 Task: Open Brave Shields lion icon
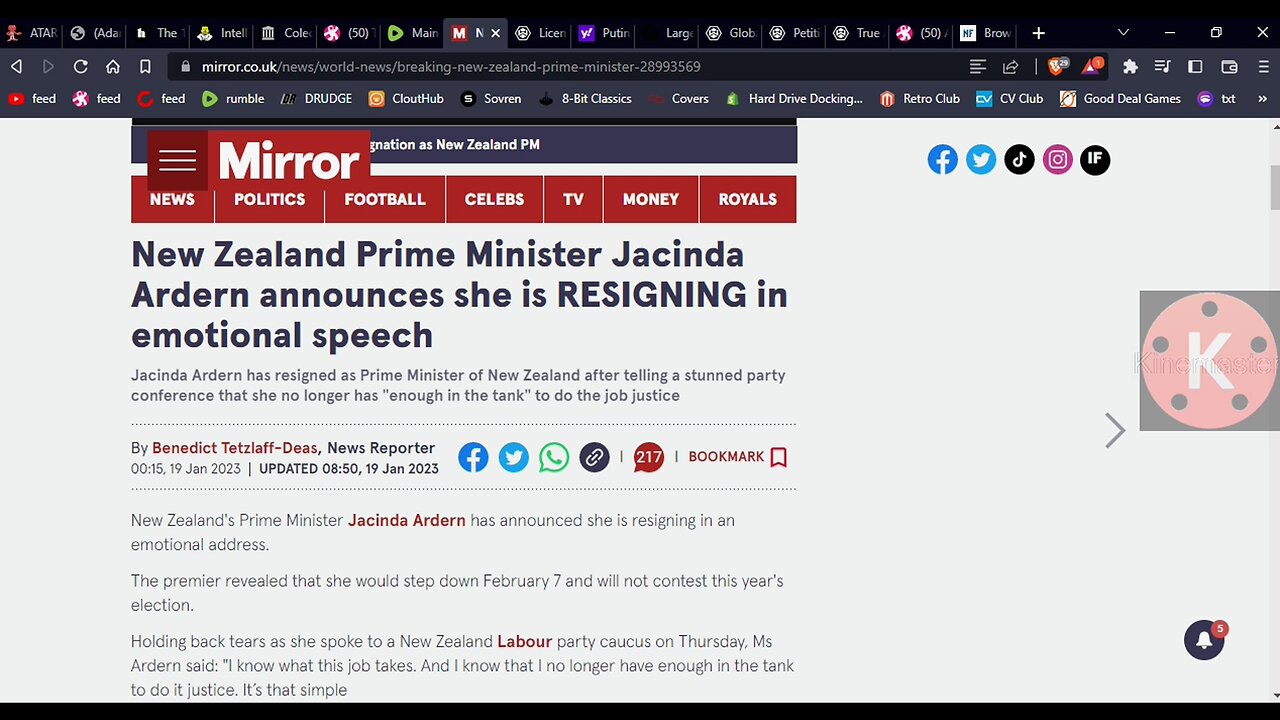click(x=1057, y=67)
